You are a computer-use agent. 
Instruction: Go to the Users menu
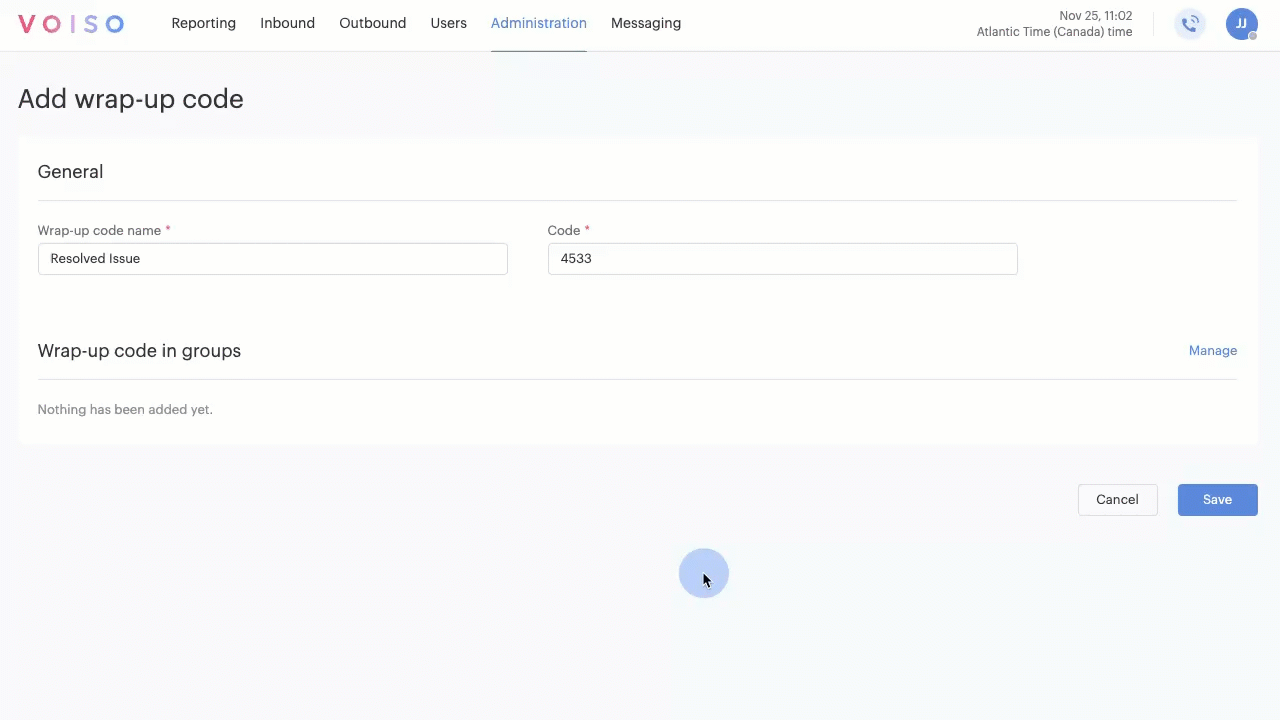tap(448, 23)
